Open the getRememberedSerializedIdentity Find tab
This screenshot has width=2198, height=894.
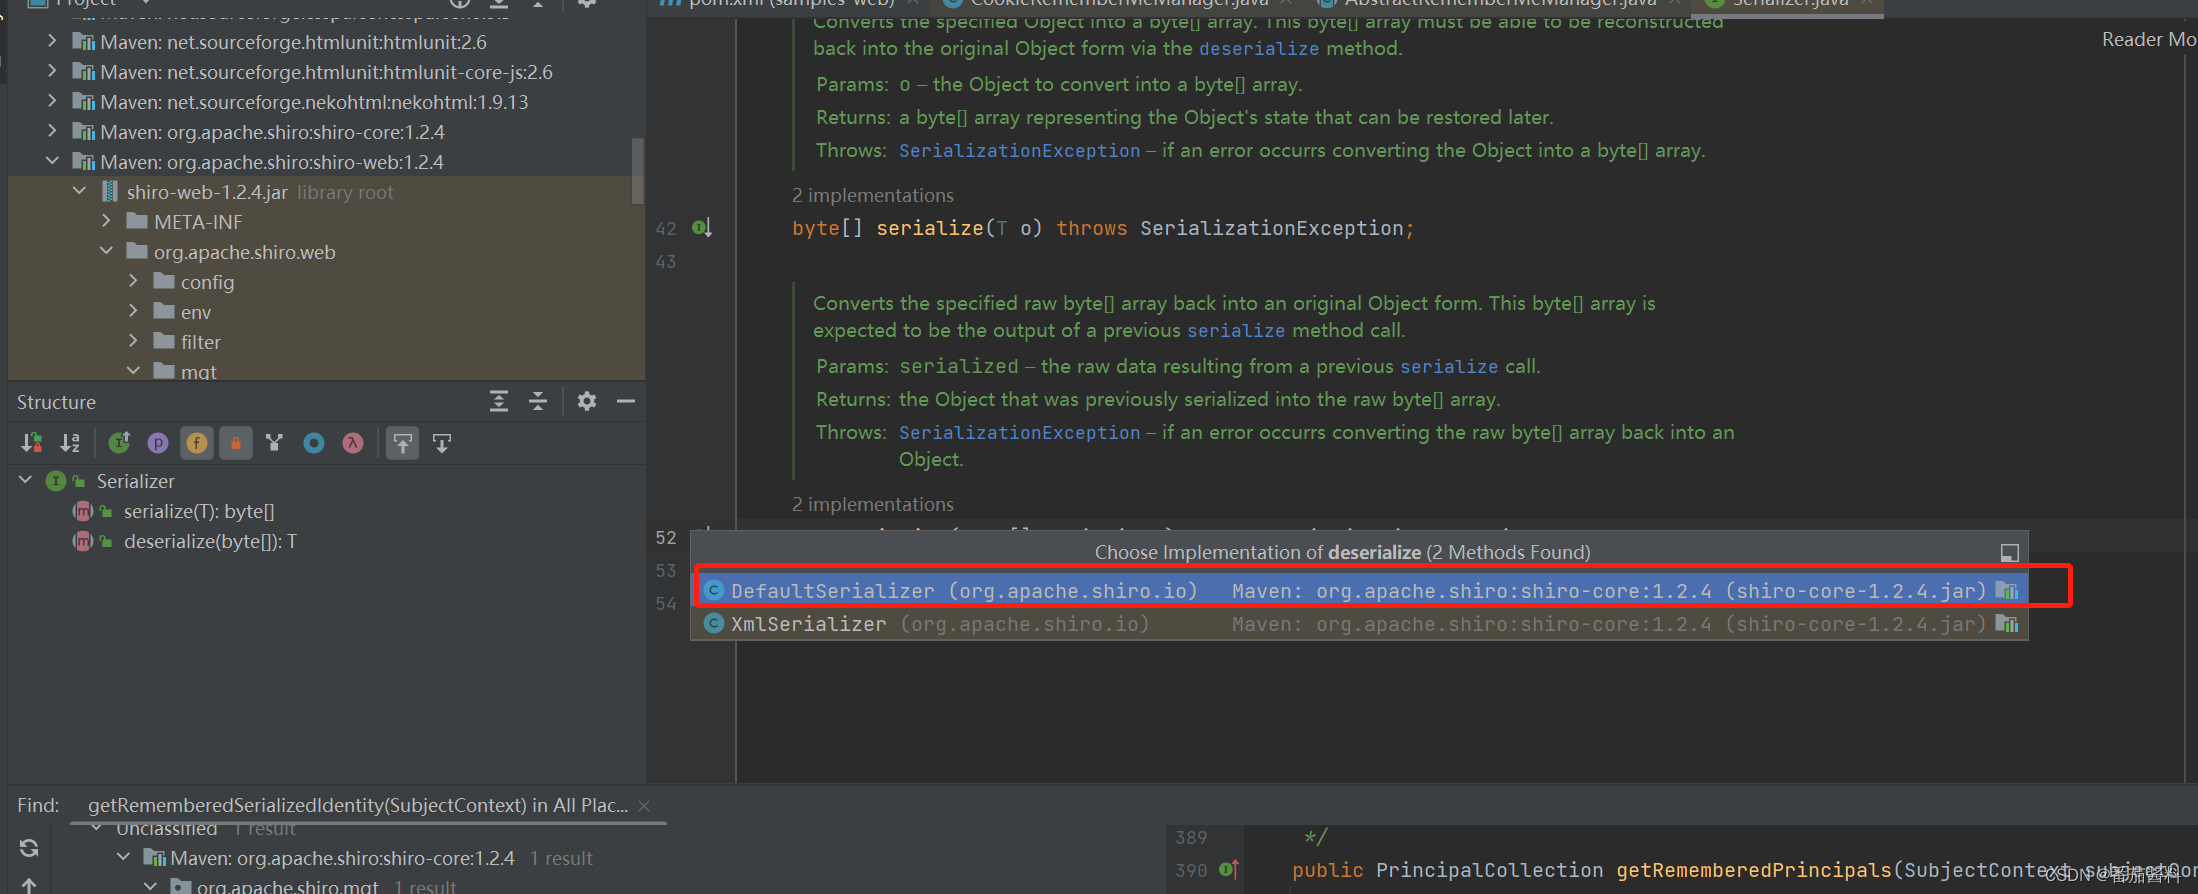coord(358,805)
